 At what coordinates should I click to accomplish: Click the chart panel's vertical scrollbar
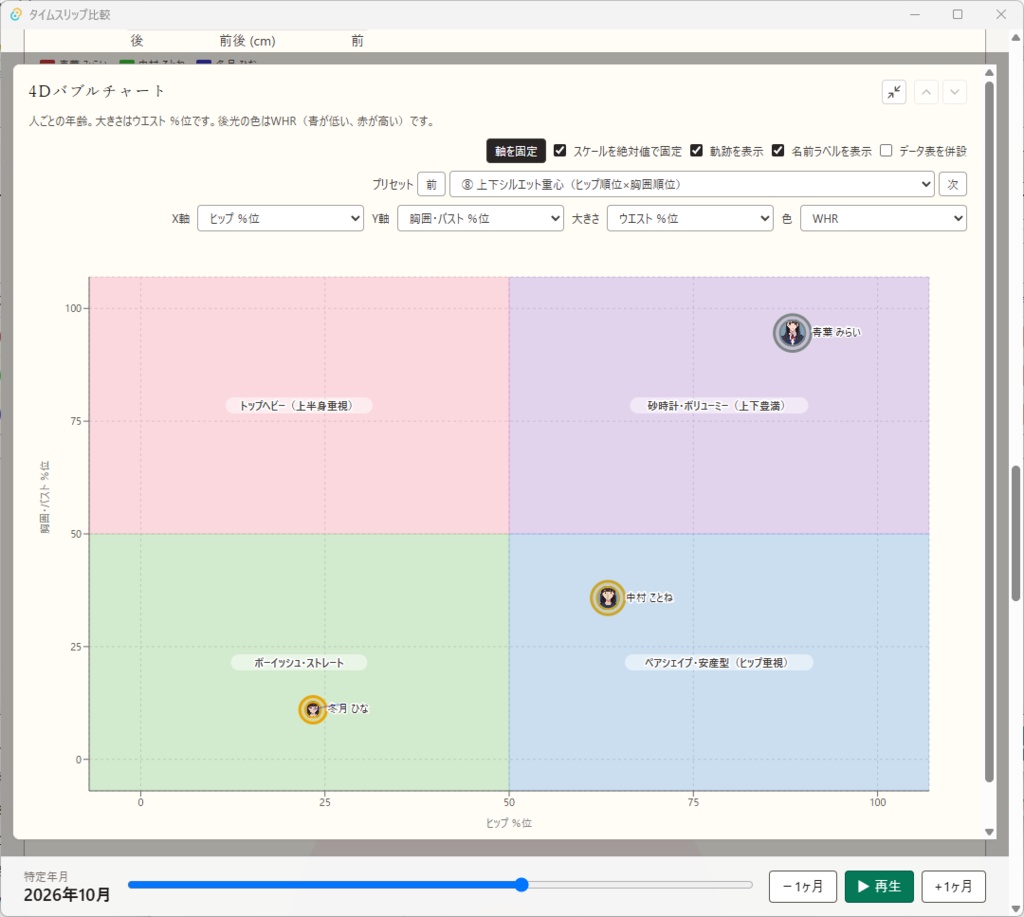click(x=989, y=431)
